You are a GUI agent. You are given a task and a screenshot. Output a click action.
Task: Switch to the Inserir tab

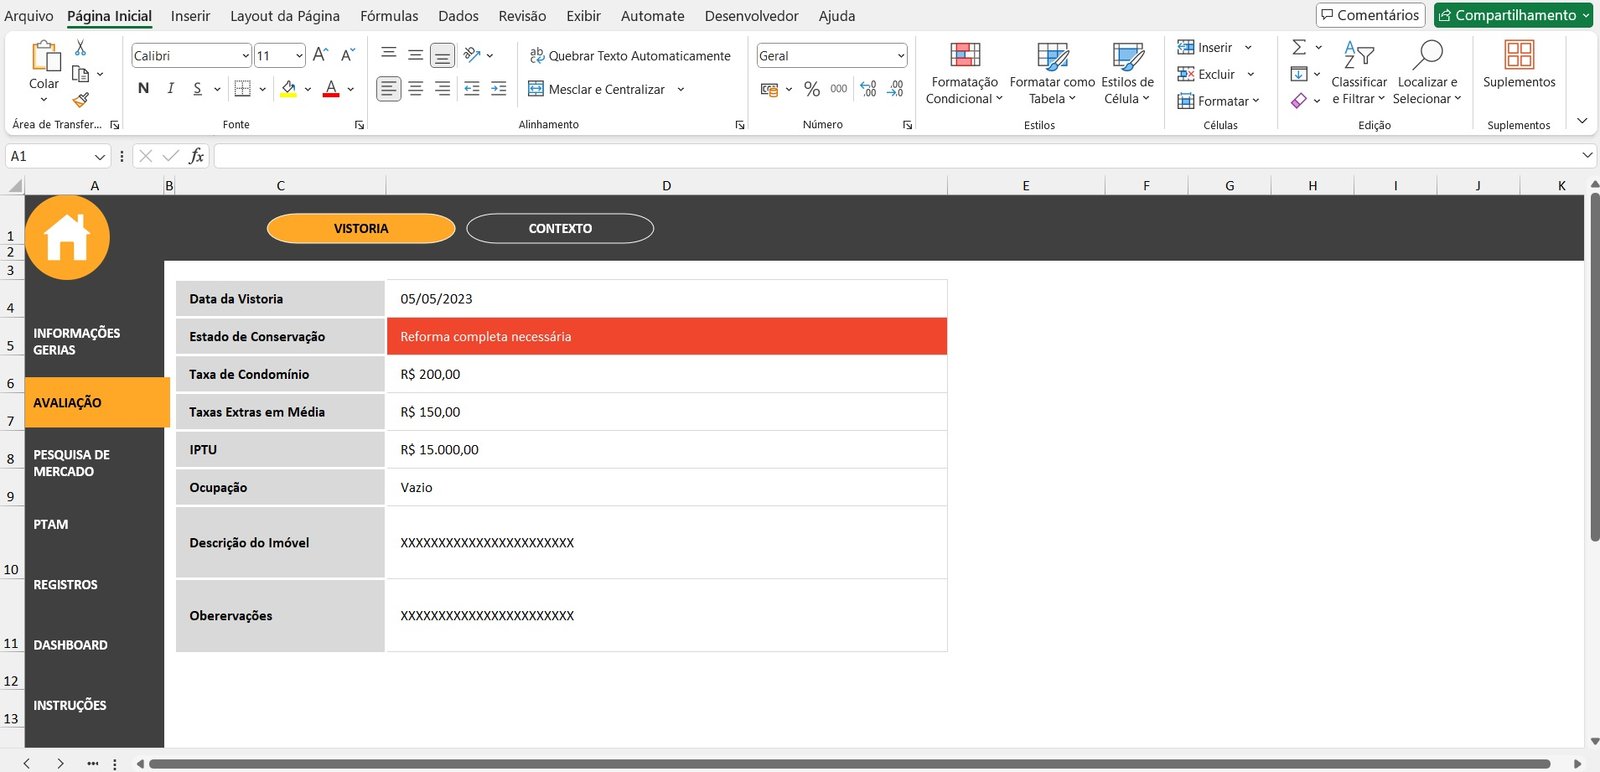(190, 16)
